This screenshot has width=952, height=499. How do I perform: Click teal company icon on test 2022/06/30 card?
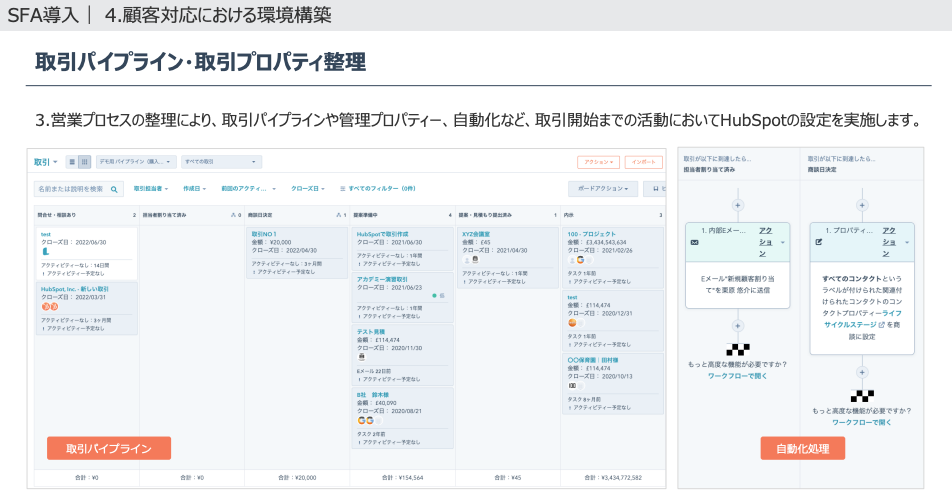click(46, 251)
